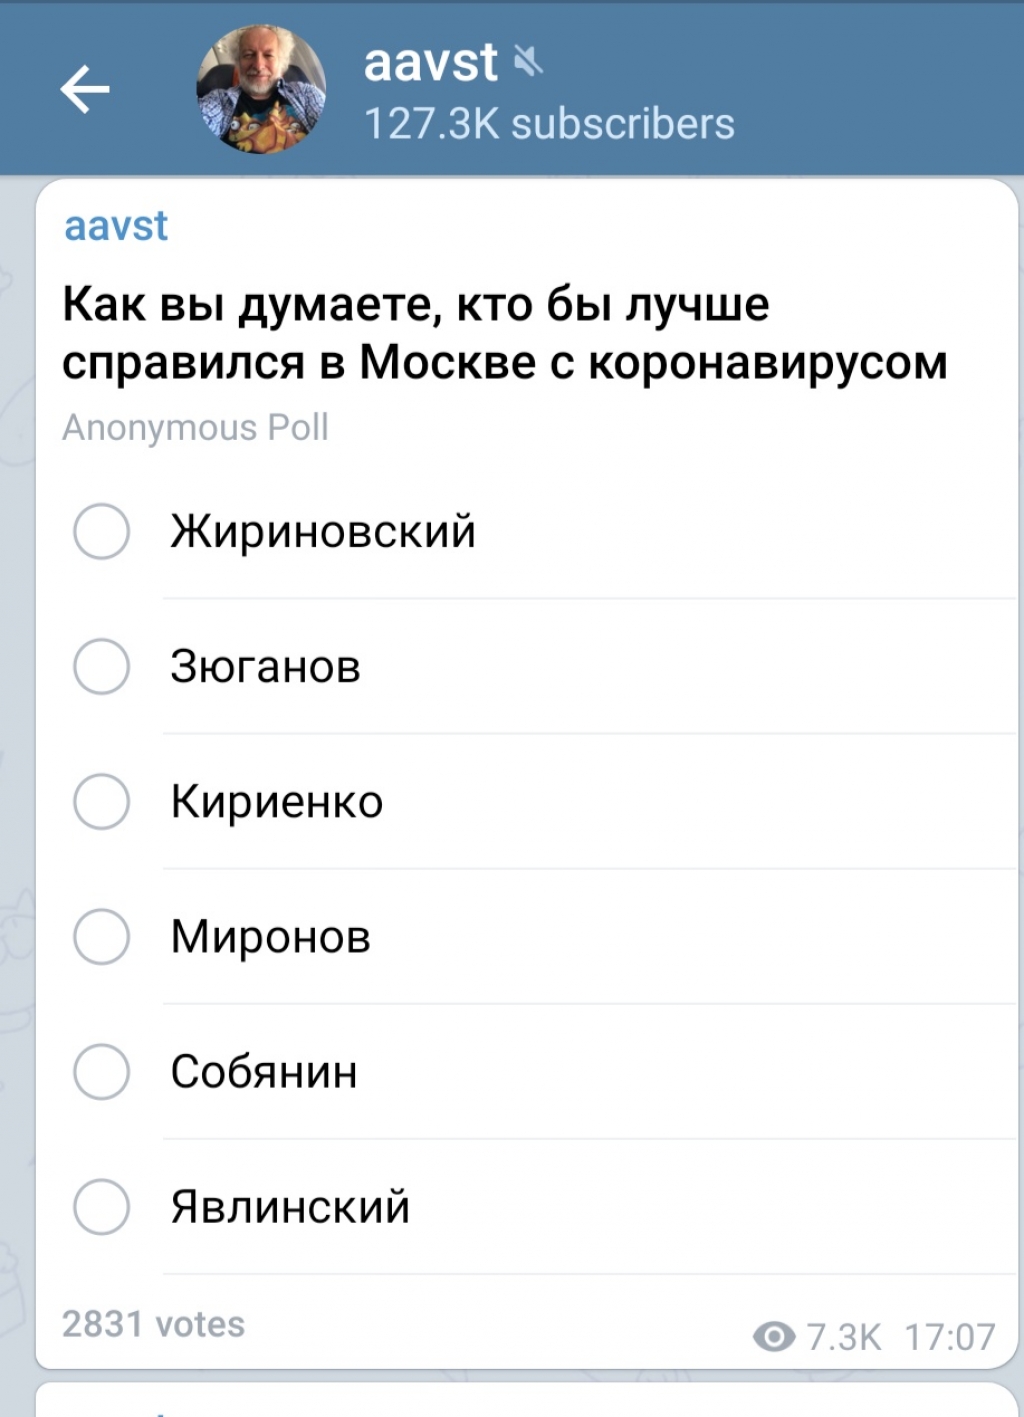The width and height of the screenshot is (1024, 1417).
Task: Tap the muted speaker icon
Action: 528,62
